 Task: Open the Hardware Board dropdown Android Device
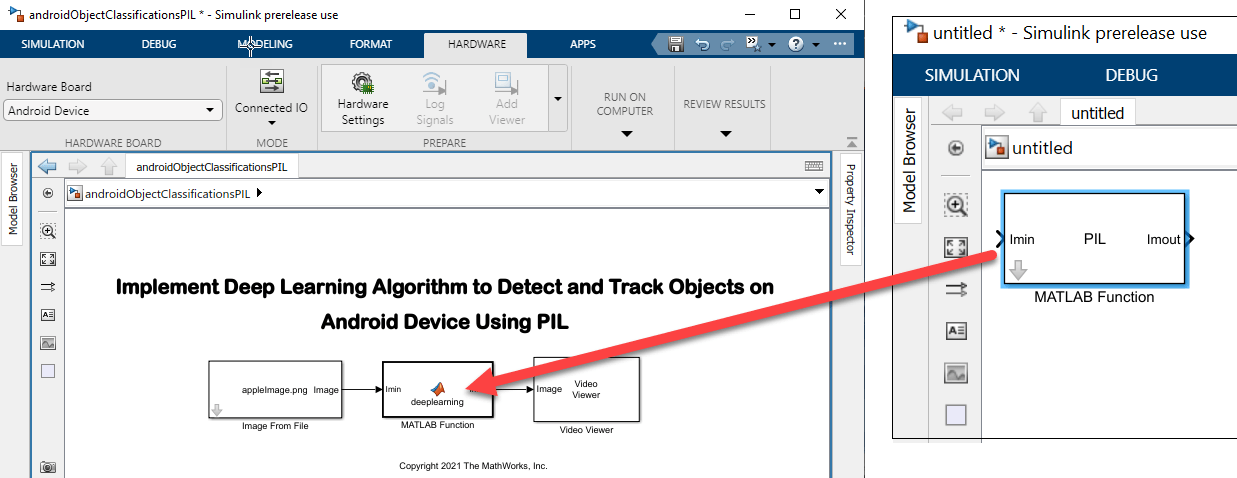tap(113, 111)
